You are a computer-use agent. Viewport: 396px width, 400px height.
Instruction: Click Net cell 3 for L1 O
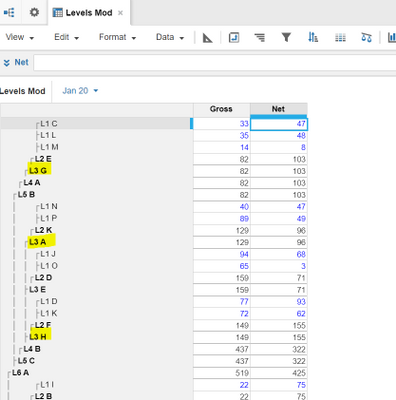point(279,266)
